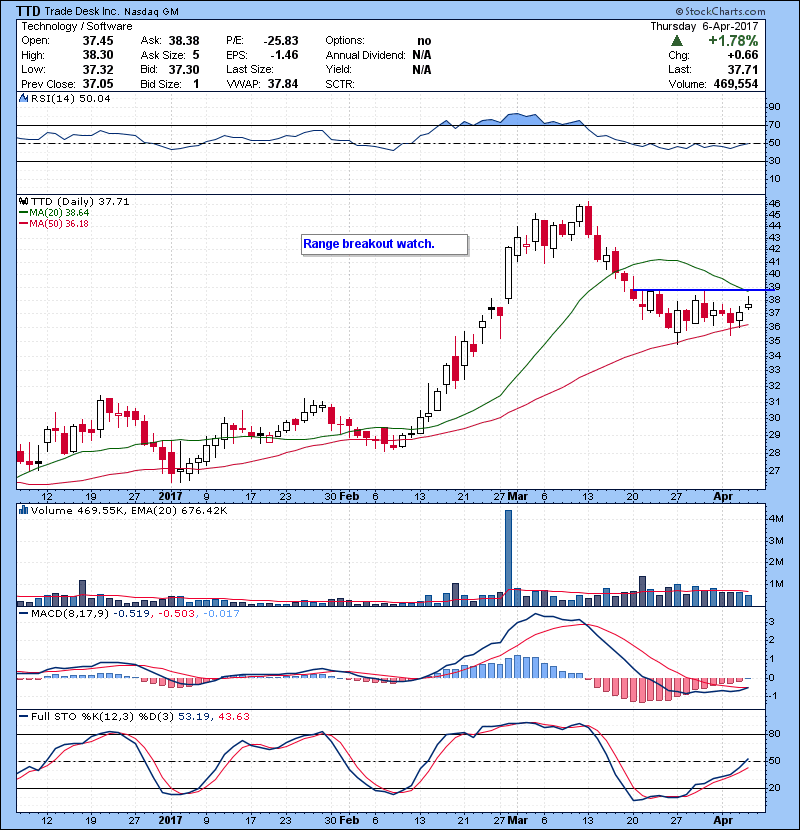Click the date 'Thursday 6-Apr-2017'
Image resolution: width=800 pixels, height=830 pixels.
coord(704,26)
